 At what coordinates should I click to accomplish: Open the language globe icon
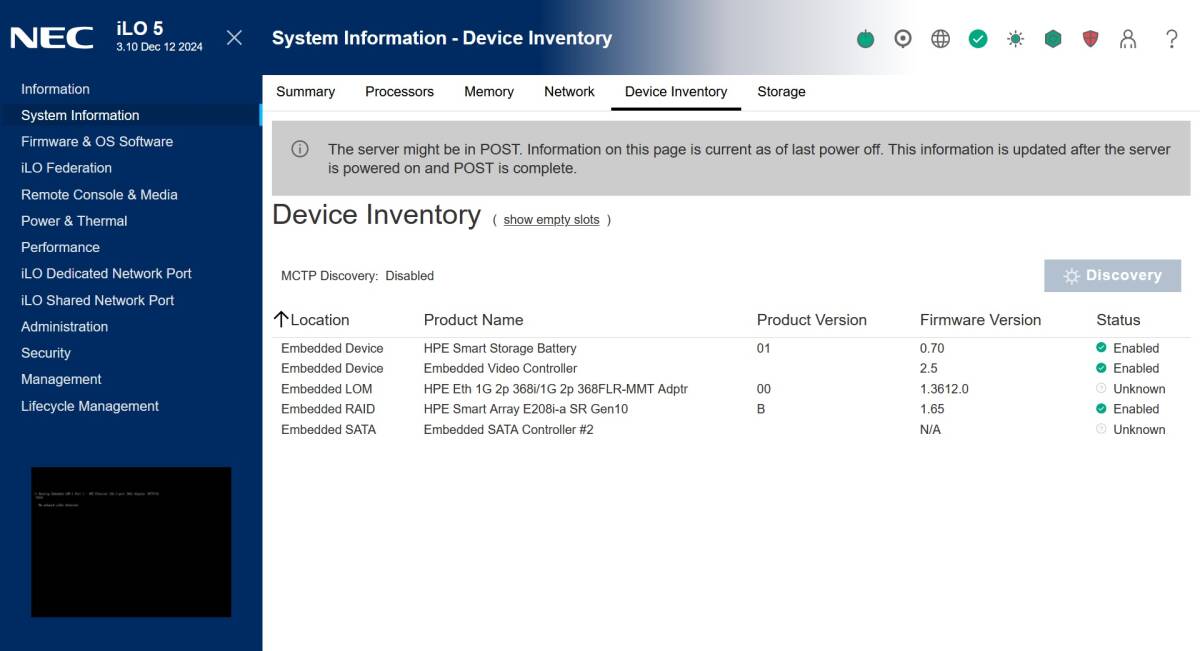coord(940,39)
